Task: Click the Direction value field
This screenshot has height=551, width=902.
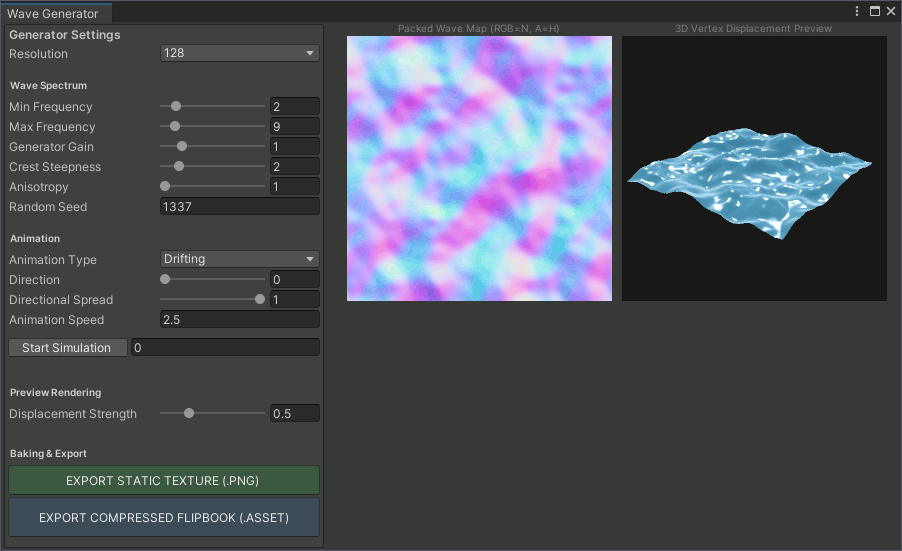Action: 295,280
